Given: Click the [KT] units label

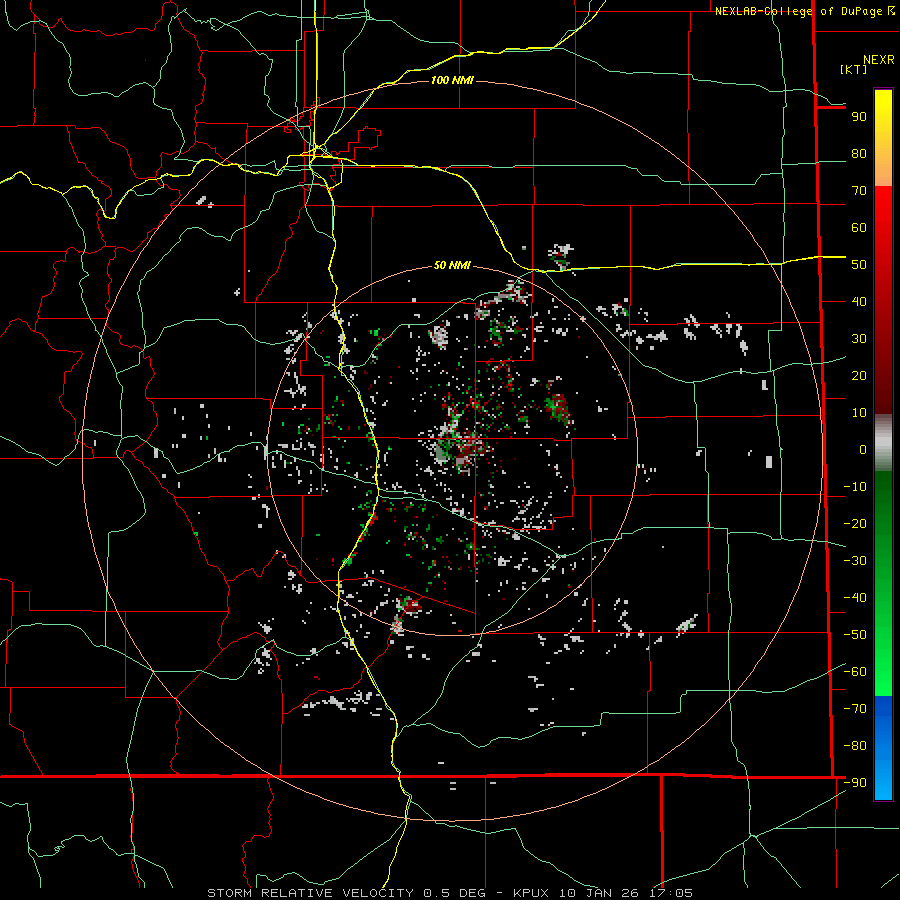Looking at the screenshot, I should click(x=854, y=69).
